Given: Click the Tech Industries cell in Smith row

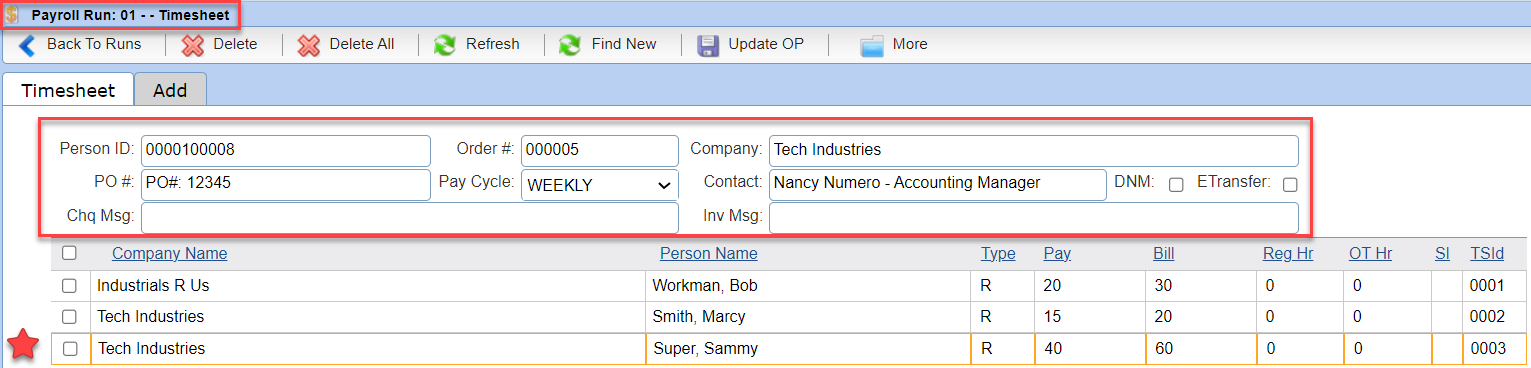Looking at the screenshot, I should pyautogui.click(x=368, y=317).
